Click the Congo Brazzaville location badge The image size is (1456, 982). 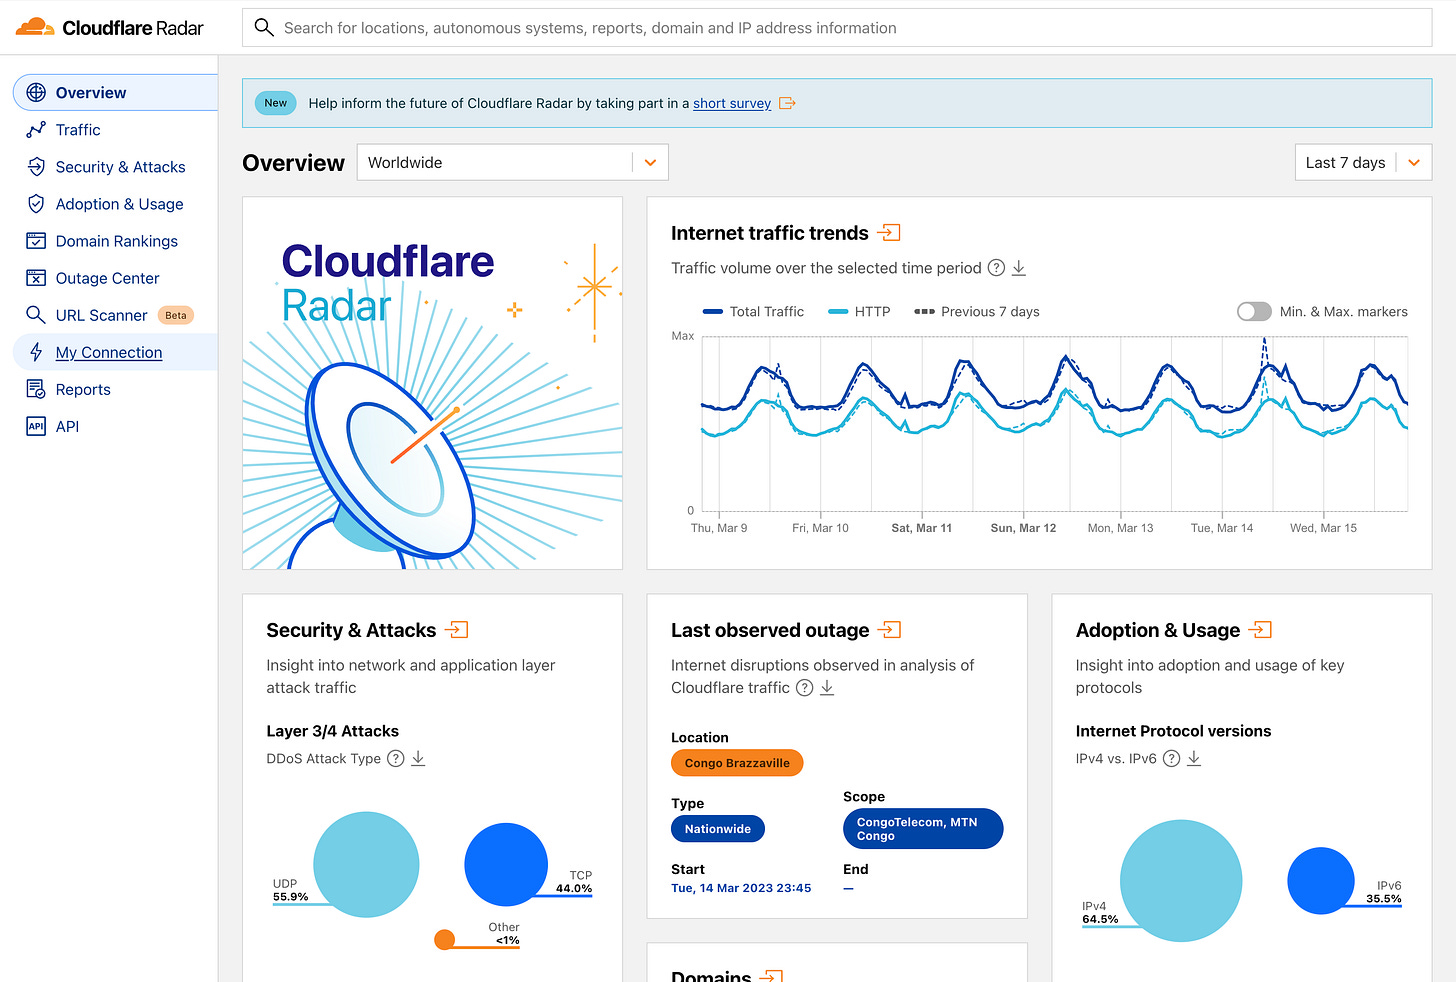point(737,763)
